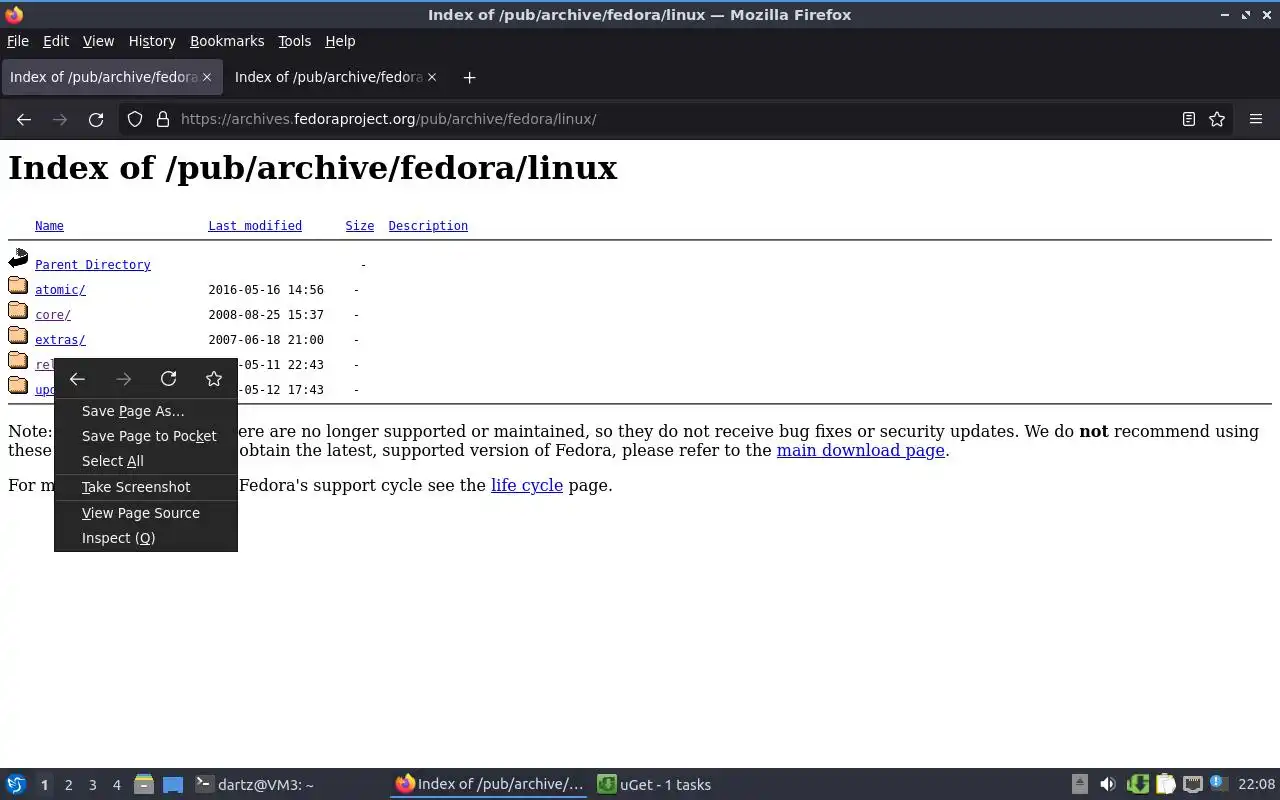Open a new tab with the plus button
The width and height of the screenshot is (1280, 800).
pyautogui.click(x=469, y=77)
